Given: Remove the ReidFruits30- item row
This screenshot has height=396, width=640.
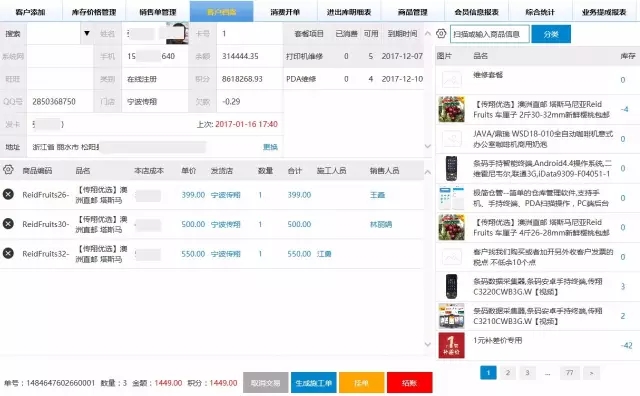Looking at the screenshot, I should 8,224.
